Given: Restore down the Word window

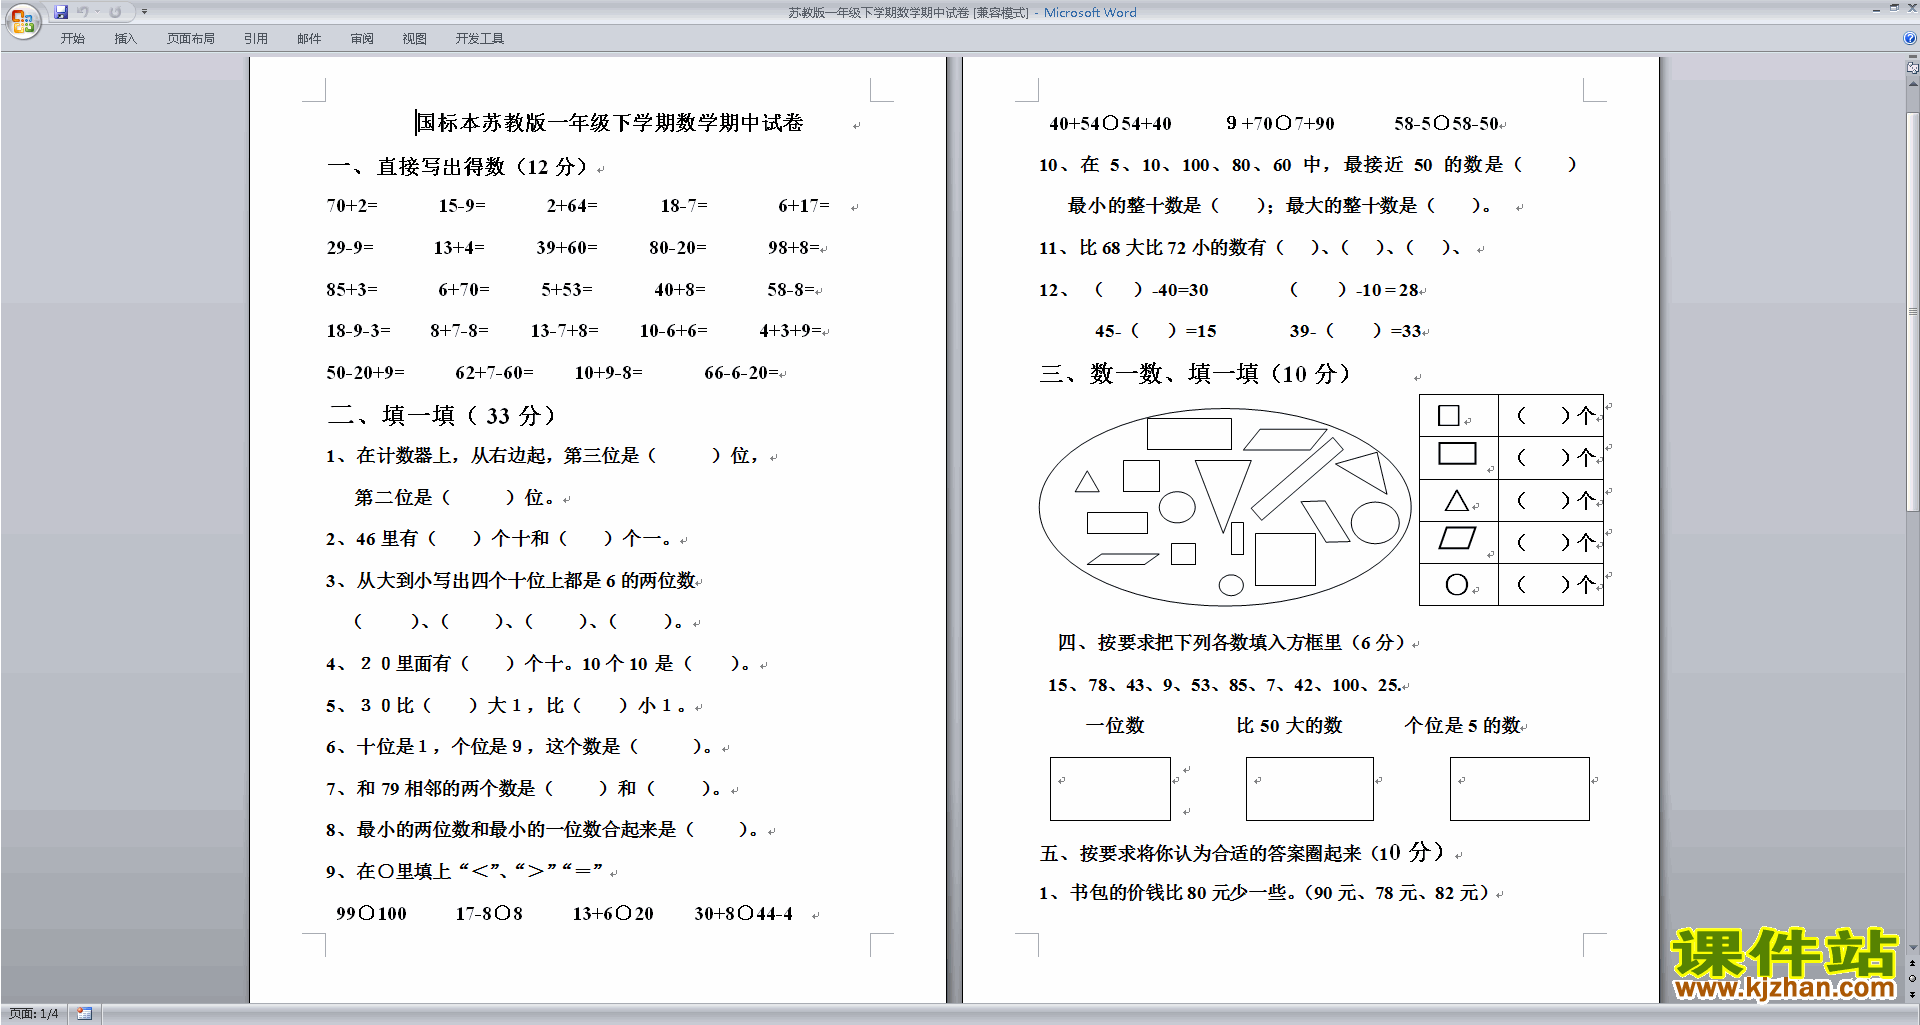Looking at the screenshot, I should 1894,9.
